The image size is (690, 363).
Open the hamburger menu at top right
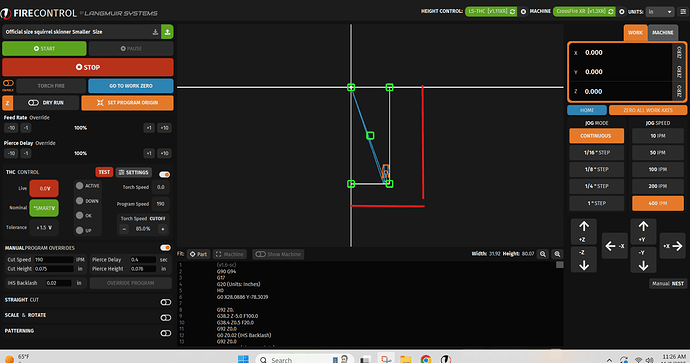pos(683,11)
